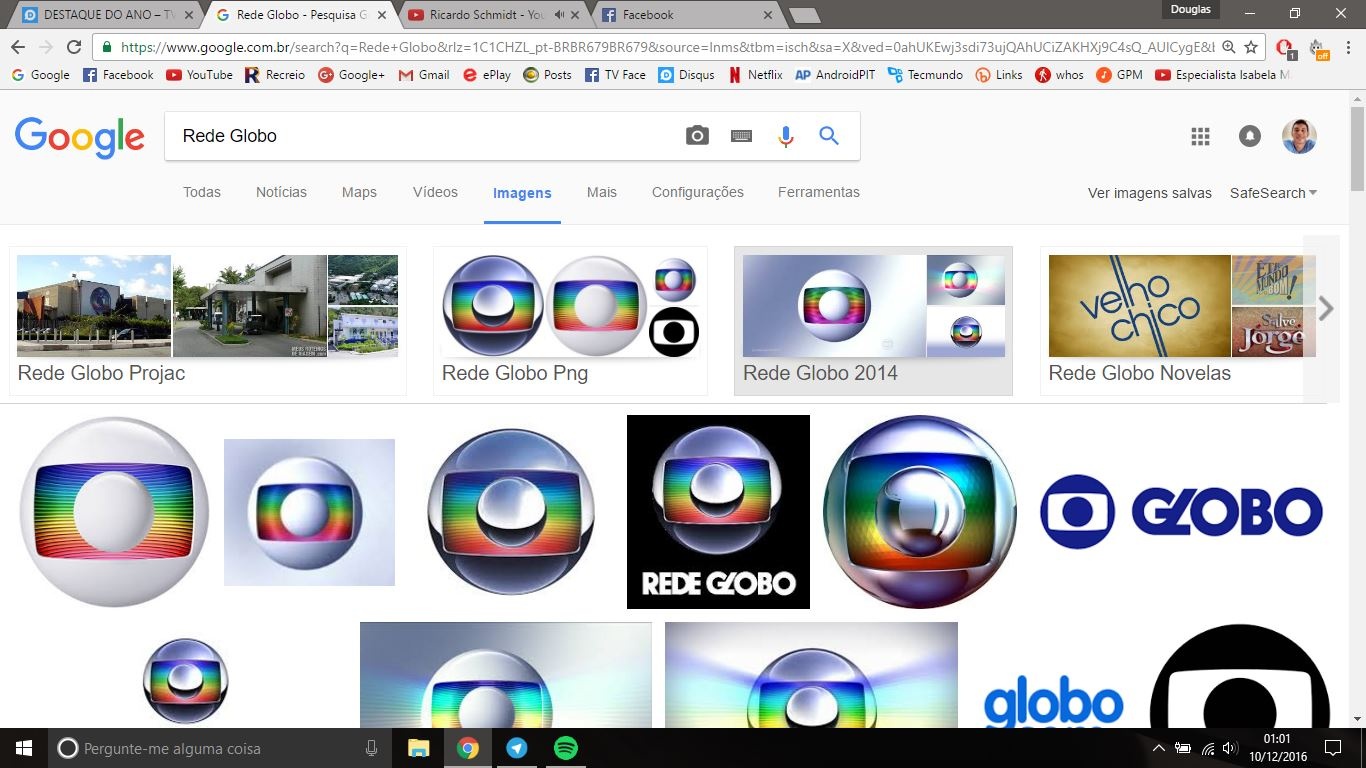Switch to the Todas results tab
The height and width of the screenshot is (768, 1366).
tap(202, 192)
